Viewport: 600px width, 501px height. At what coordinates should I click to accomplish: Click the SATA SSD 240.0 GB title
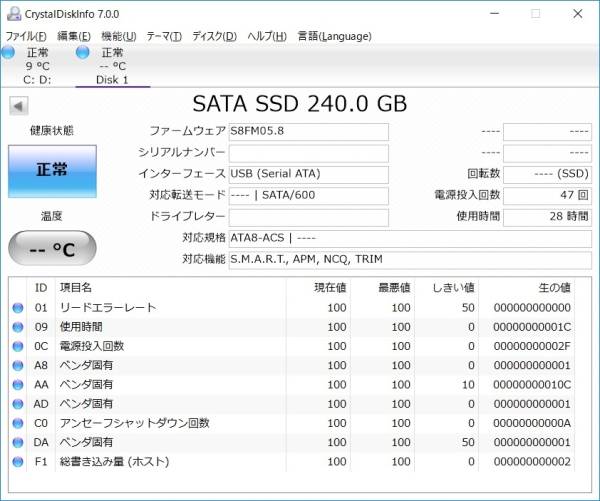tap(300, 104)
